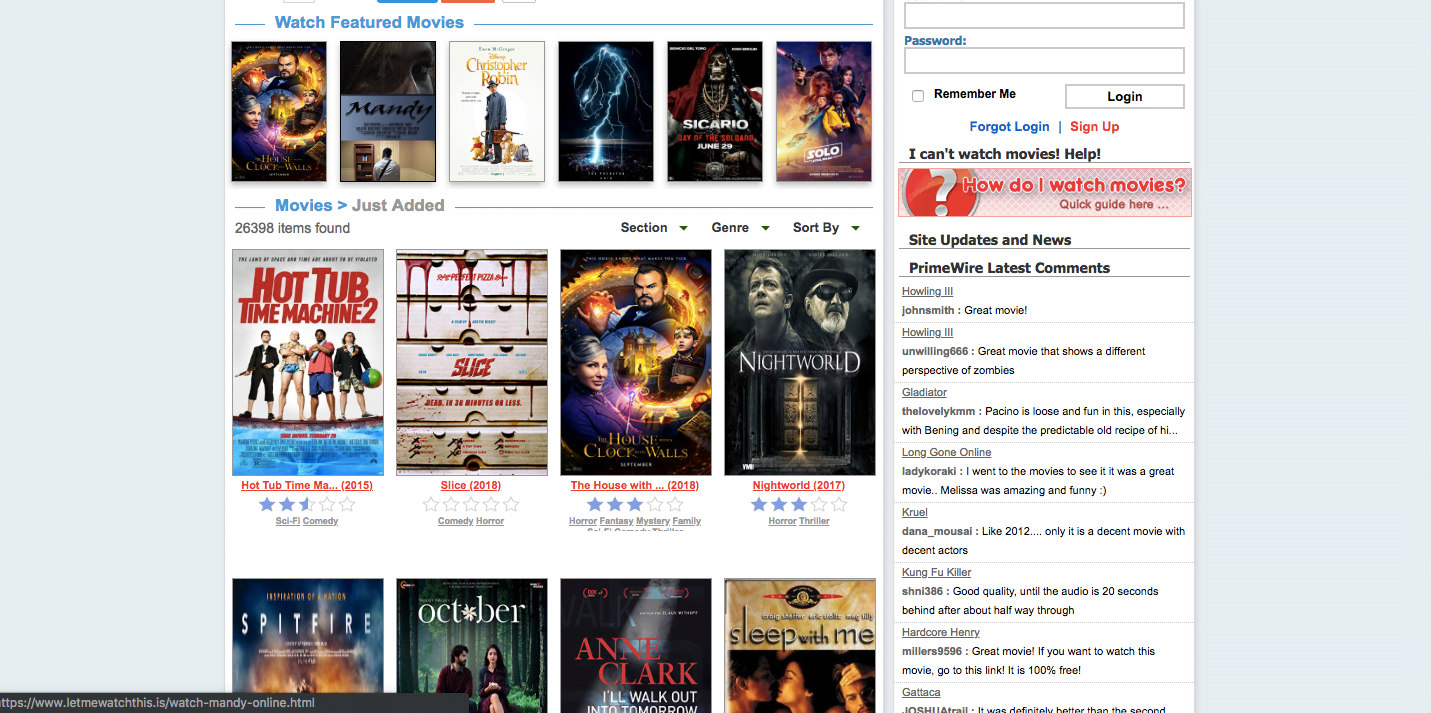Open the Forgot Login link
The image size is (1431, 713).
(1009, 127)
